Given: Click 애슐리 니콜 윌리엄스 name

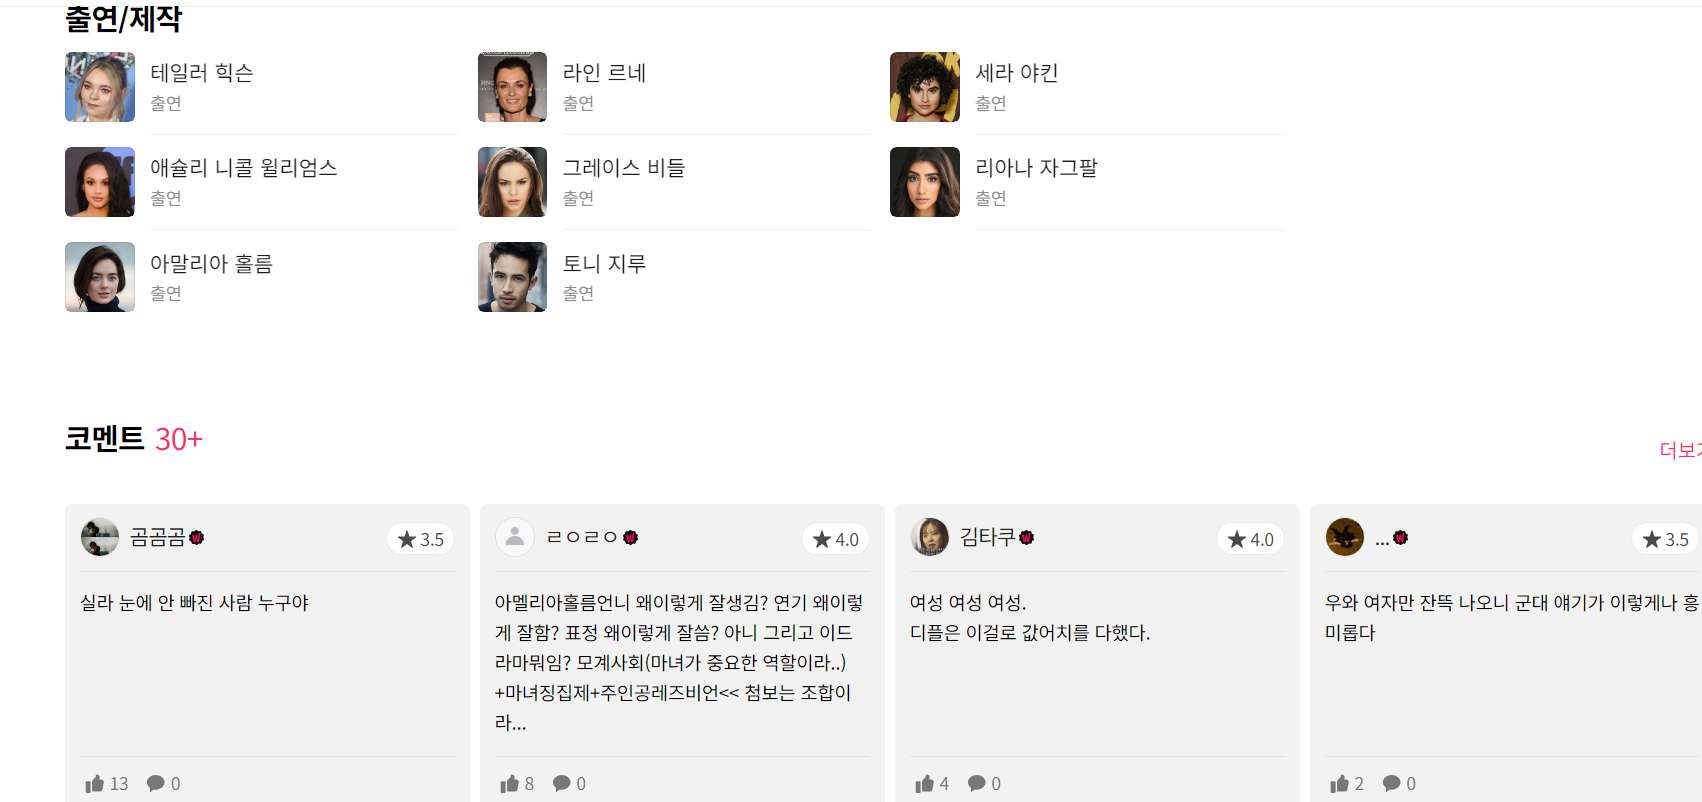Looking at the screenshot, I should click(x=243, y=168).
